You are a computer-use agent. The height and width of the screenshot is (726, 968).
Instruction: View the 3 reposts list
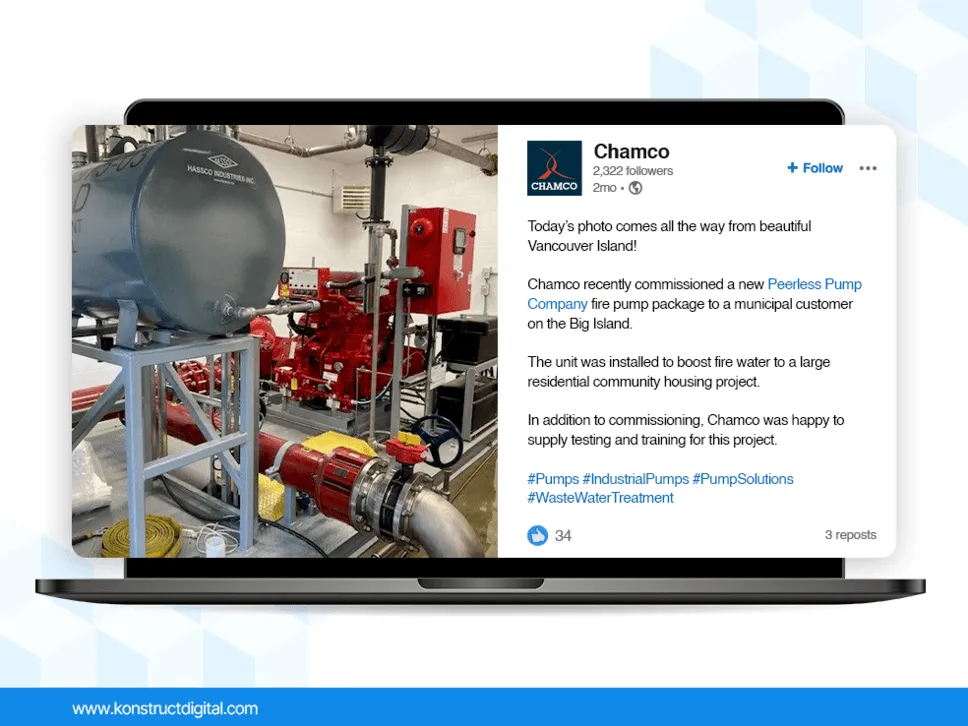850,535
